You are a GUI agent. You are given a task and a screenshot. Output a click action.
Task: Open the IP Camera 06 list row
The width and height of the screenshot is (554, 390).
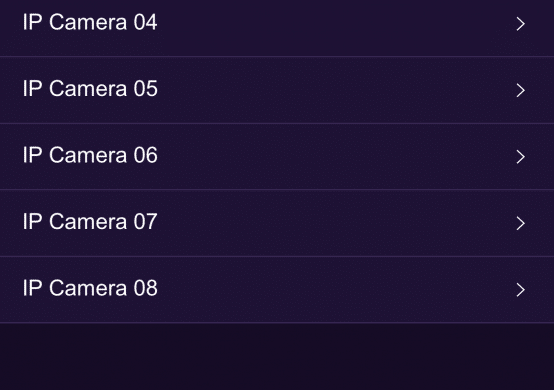click(x=277, y=156)
